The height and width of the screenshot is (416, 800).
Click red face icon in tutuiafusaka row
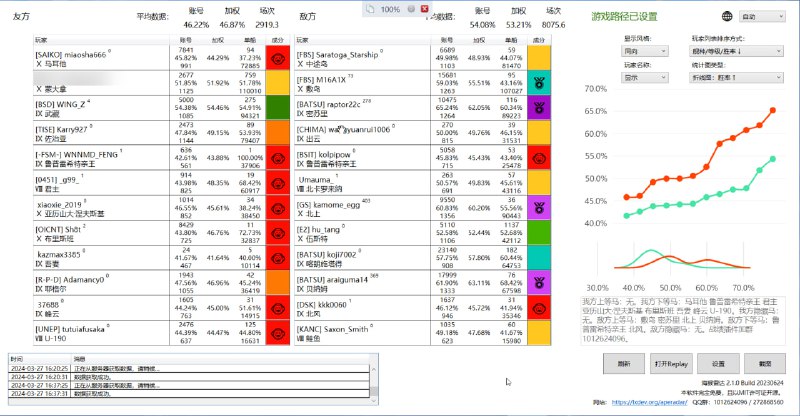pos(279,332)
